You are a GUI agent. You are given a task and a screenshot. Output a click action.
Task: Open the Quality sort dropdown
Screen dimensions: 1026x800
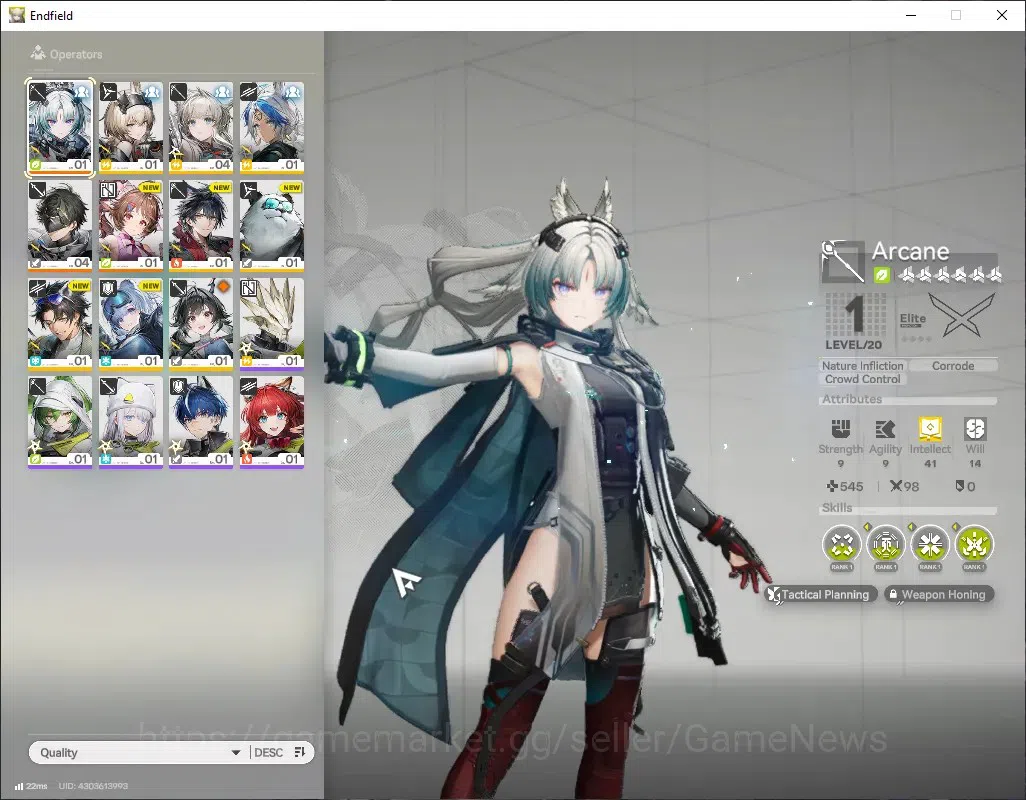coord(139,752)
